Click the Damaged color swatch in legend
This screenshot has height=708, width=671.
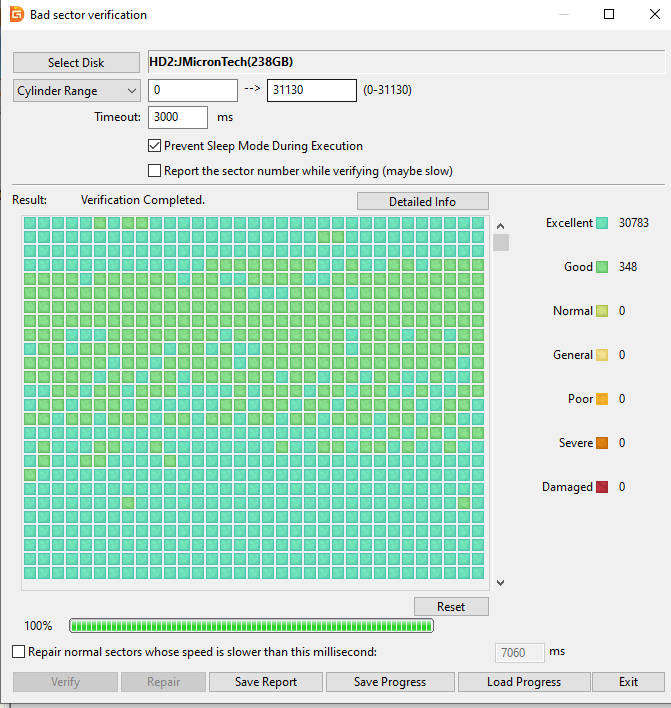(x=602, y=487)
